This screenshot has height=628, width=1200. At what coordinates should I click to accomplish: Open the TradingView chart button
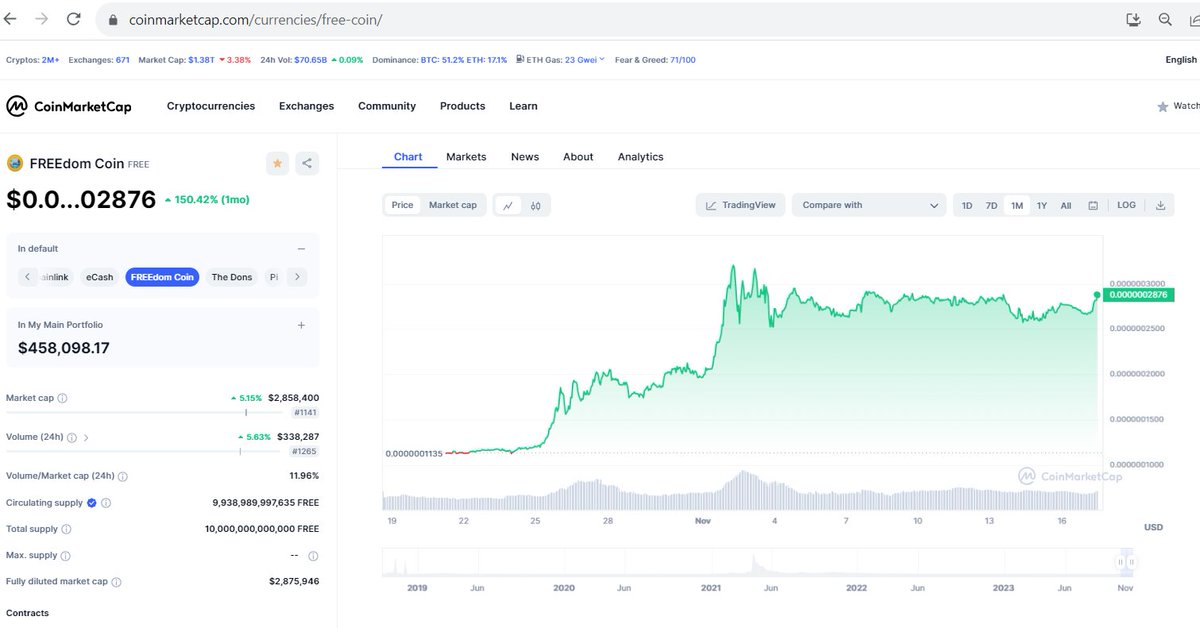tap(741, 205)
